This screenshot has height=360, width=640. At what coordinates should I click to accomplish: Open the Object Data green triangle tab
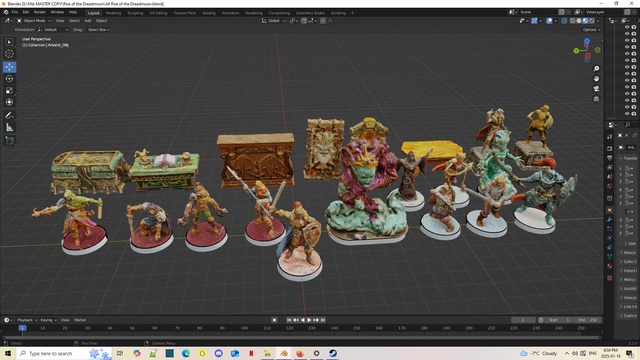pos(610,256)
